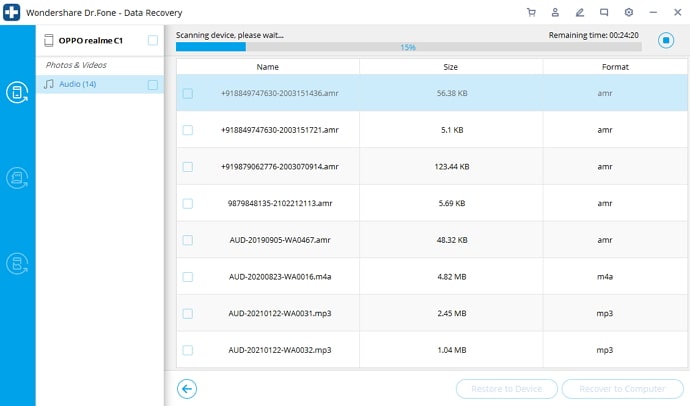
Task: Go back with the arrow button
Action: coord(187,389)
